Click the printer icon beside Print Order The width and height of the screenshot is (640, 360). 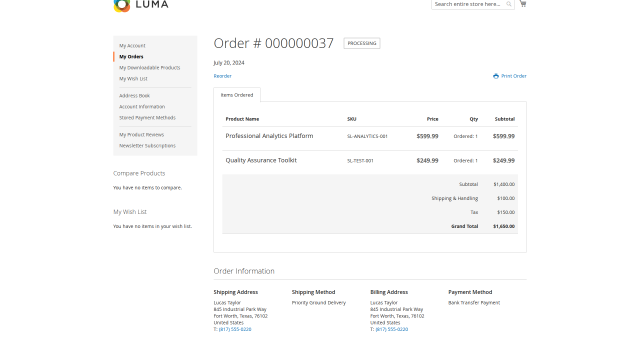(x=496, y=76)
